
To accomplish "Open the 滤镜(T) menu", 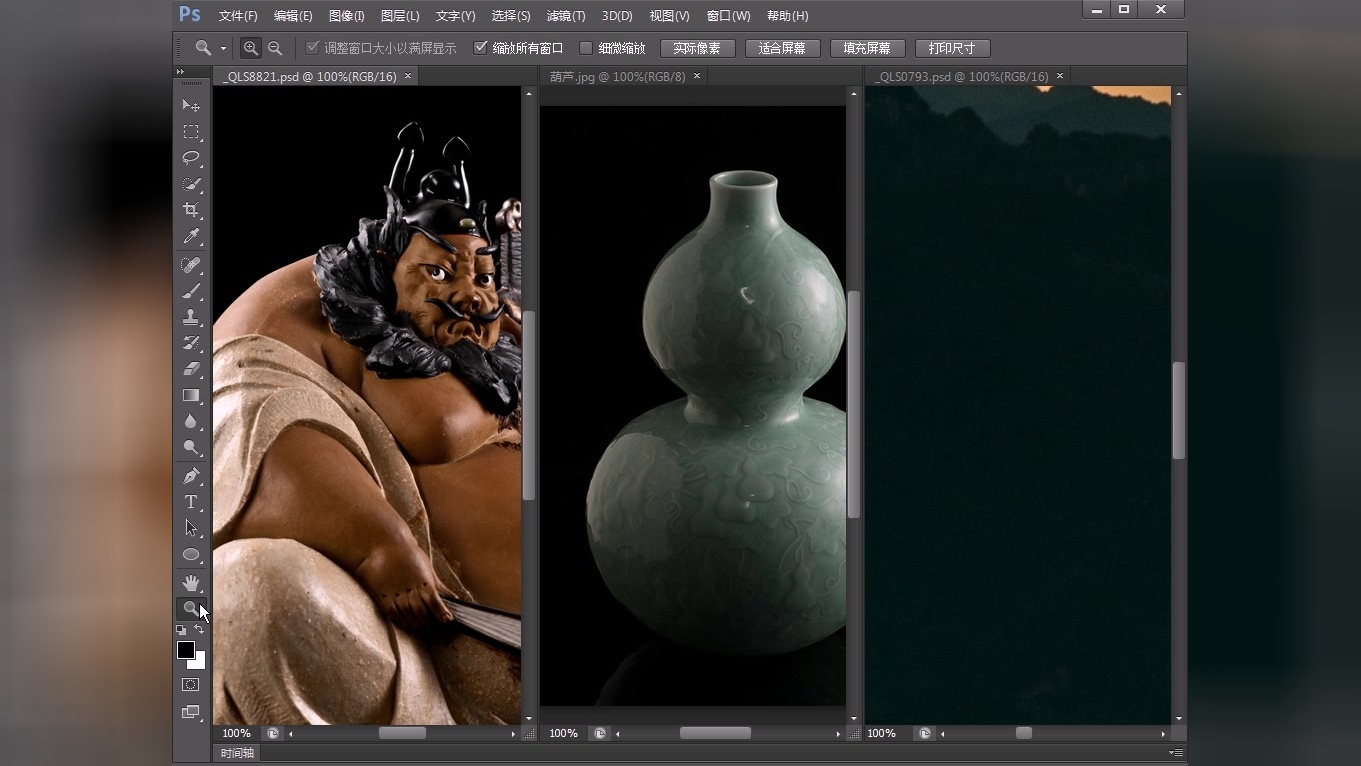I will [566, 16].
